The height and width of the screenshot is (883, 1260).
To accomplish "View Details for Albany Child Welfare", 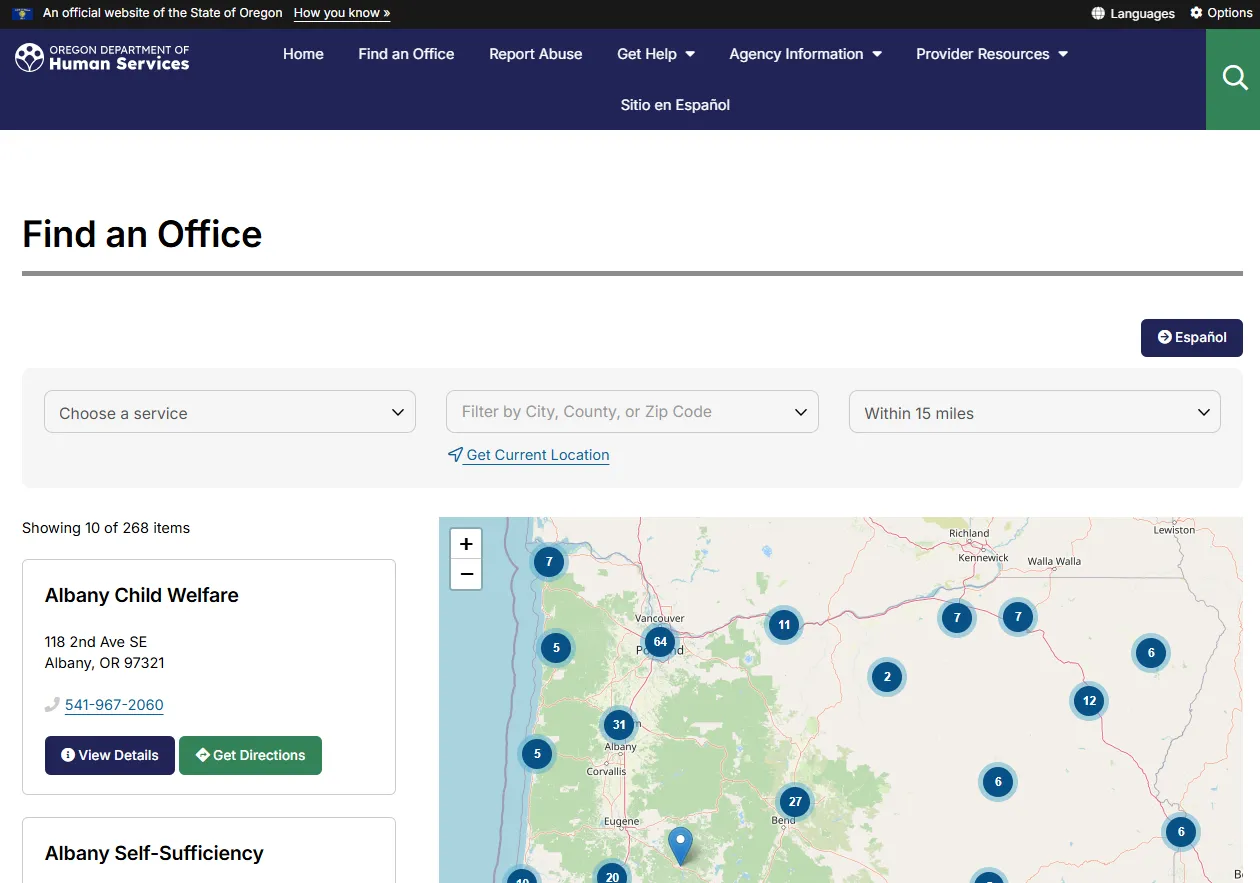I will coord(110,755).
